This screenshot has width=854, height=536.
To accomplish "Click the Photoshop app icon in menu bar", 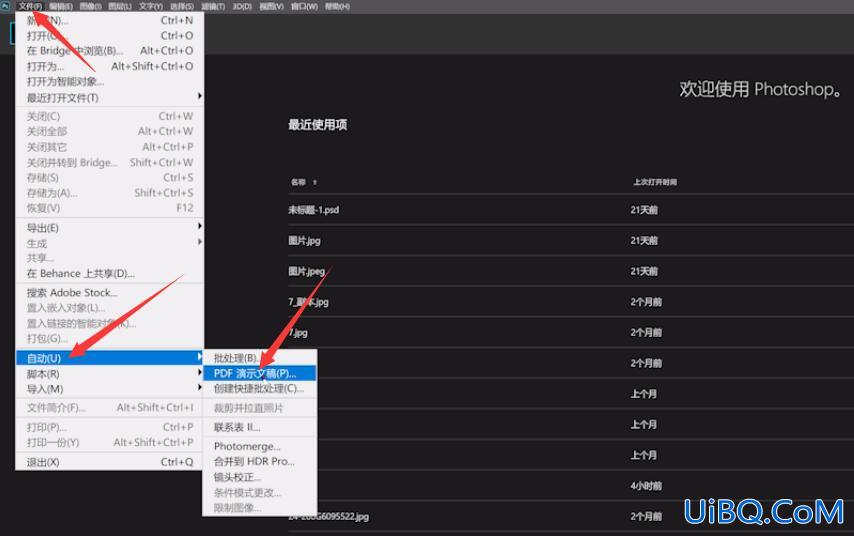I will coord(5,6).
